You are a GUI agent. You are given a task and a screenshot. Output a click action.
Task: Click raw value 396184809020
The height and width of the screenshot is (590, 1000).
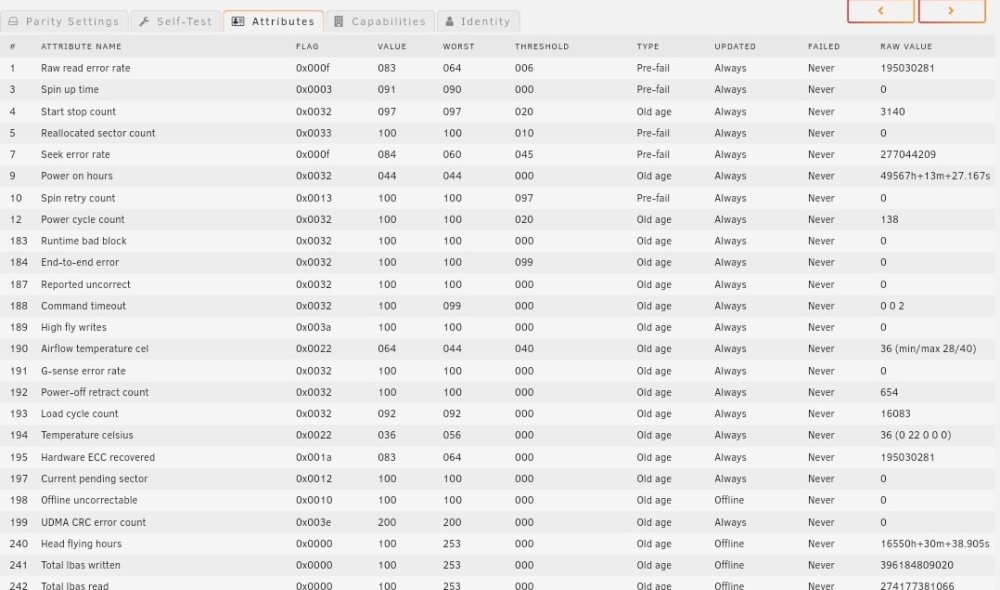pyautogui.click(x=916, y=565)
